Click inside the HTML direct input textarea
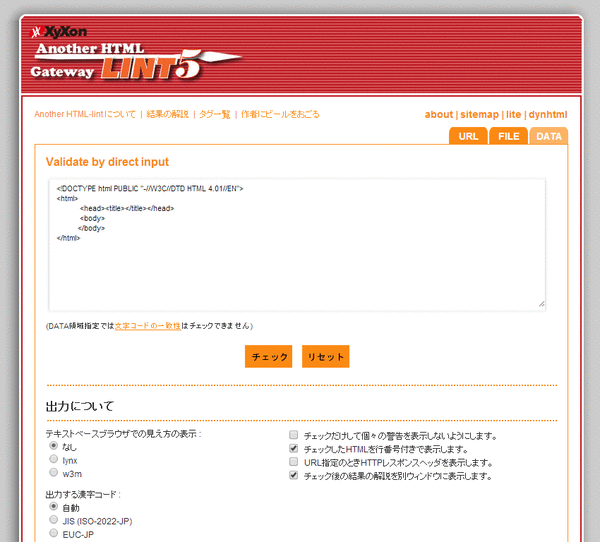This screenshot has width=600, height=542. (297, 245)
